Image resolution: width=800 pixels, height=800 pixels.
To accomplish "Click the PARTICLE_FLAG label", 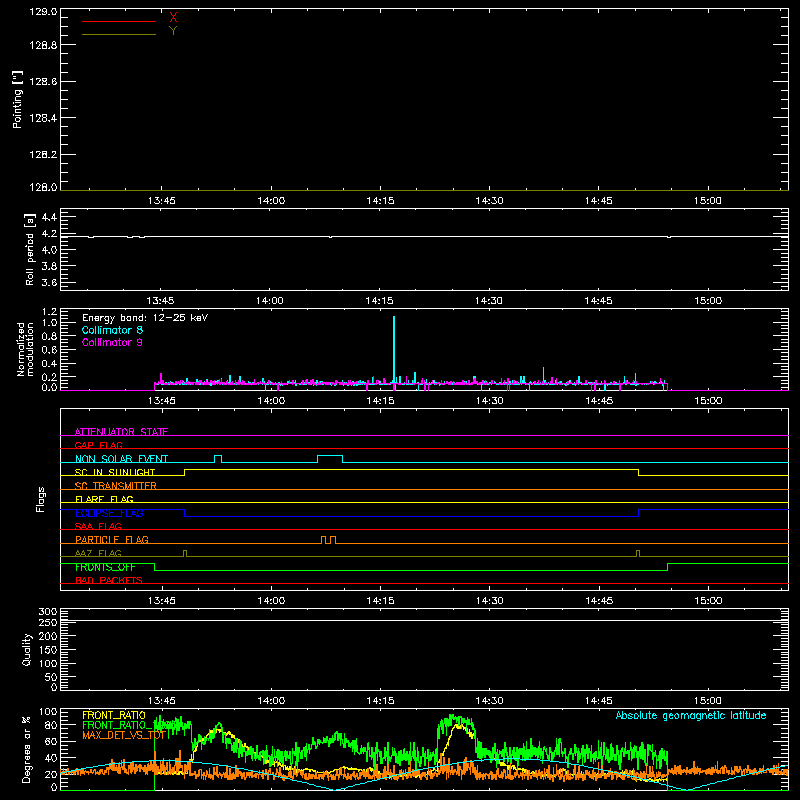I will pos(112,539).
